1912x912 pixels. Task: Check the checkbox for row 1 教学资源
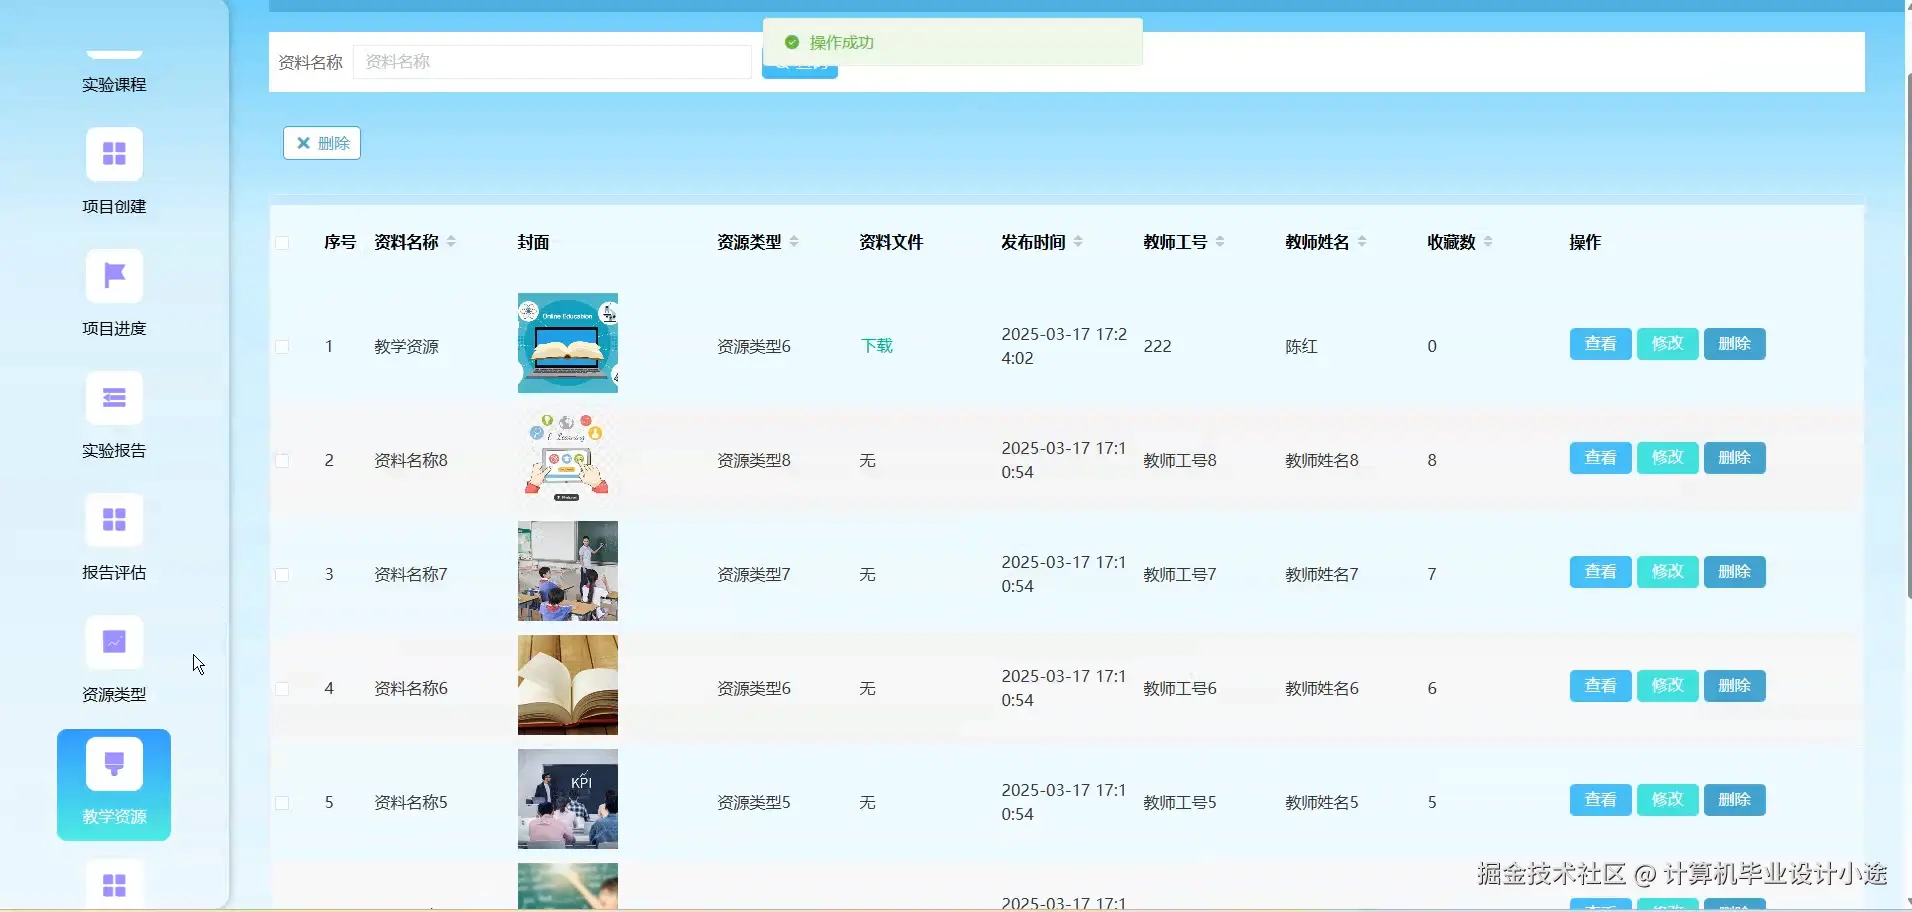pyautogui.click(x=283, y=347)
